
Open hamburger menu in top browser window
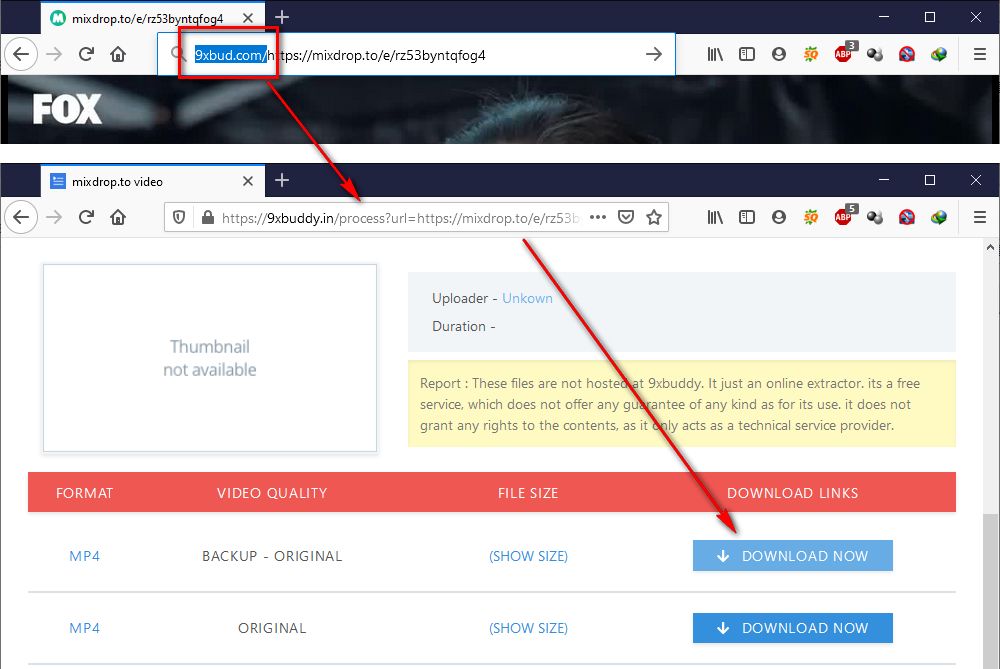[980, 54]
